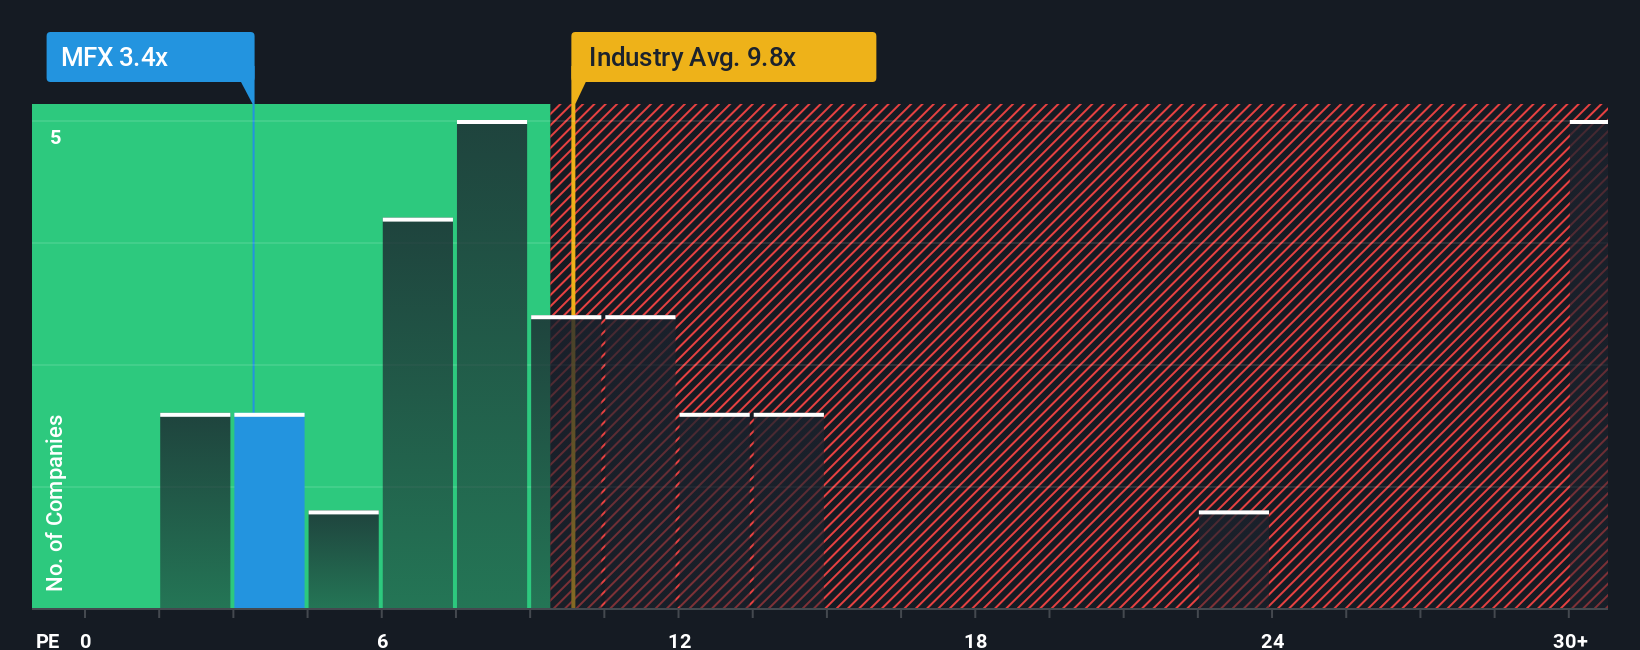
Task: Click the x-axis label 18
Action: pos(976,640)
